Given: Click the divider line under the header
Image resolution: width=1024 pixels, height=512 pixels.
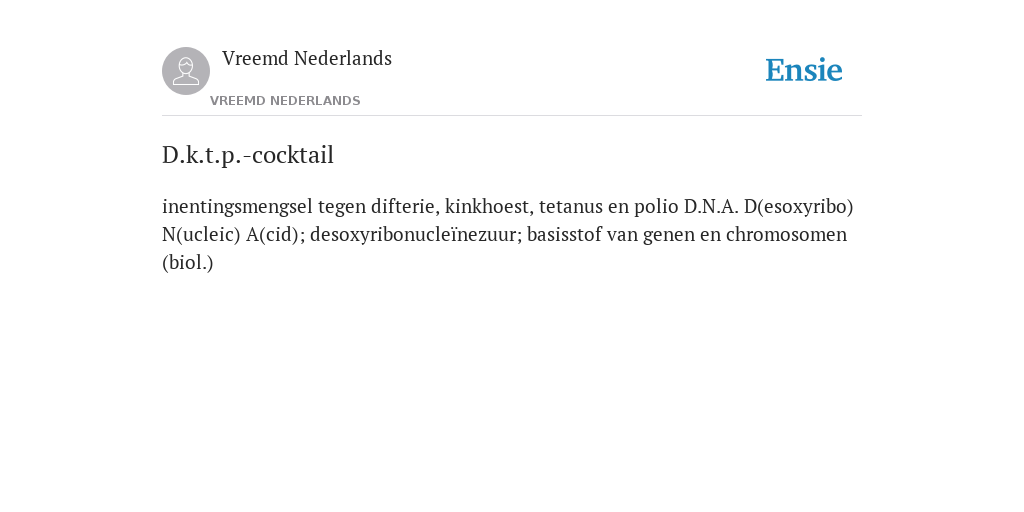Looking at the screenshot, I should pyautogui.click(x=512, y=116).
